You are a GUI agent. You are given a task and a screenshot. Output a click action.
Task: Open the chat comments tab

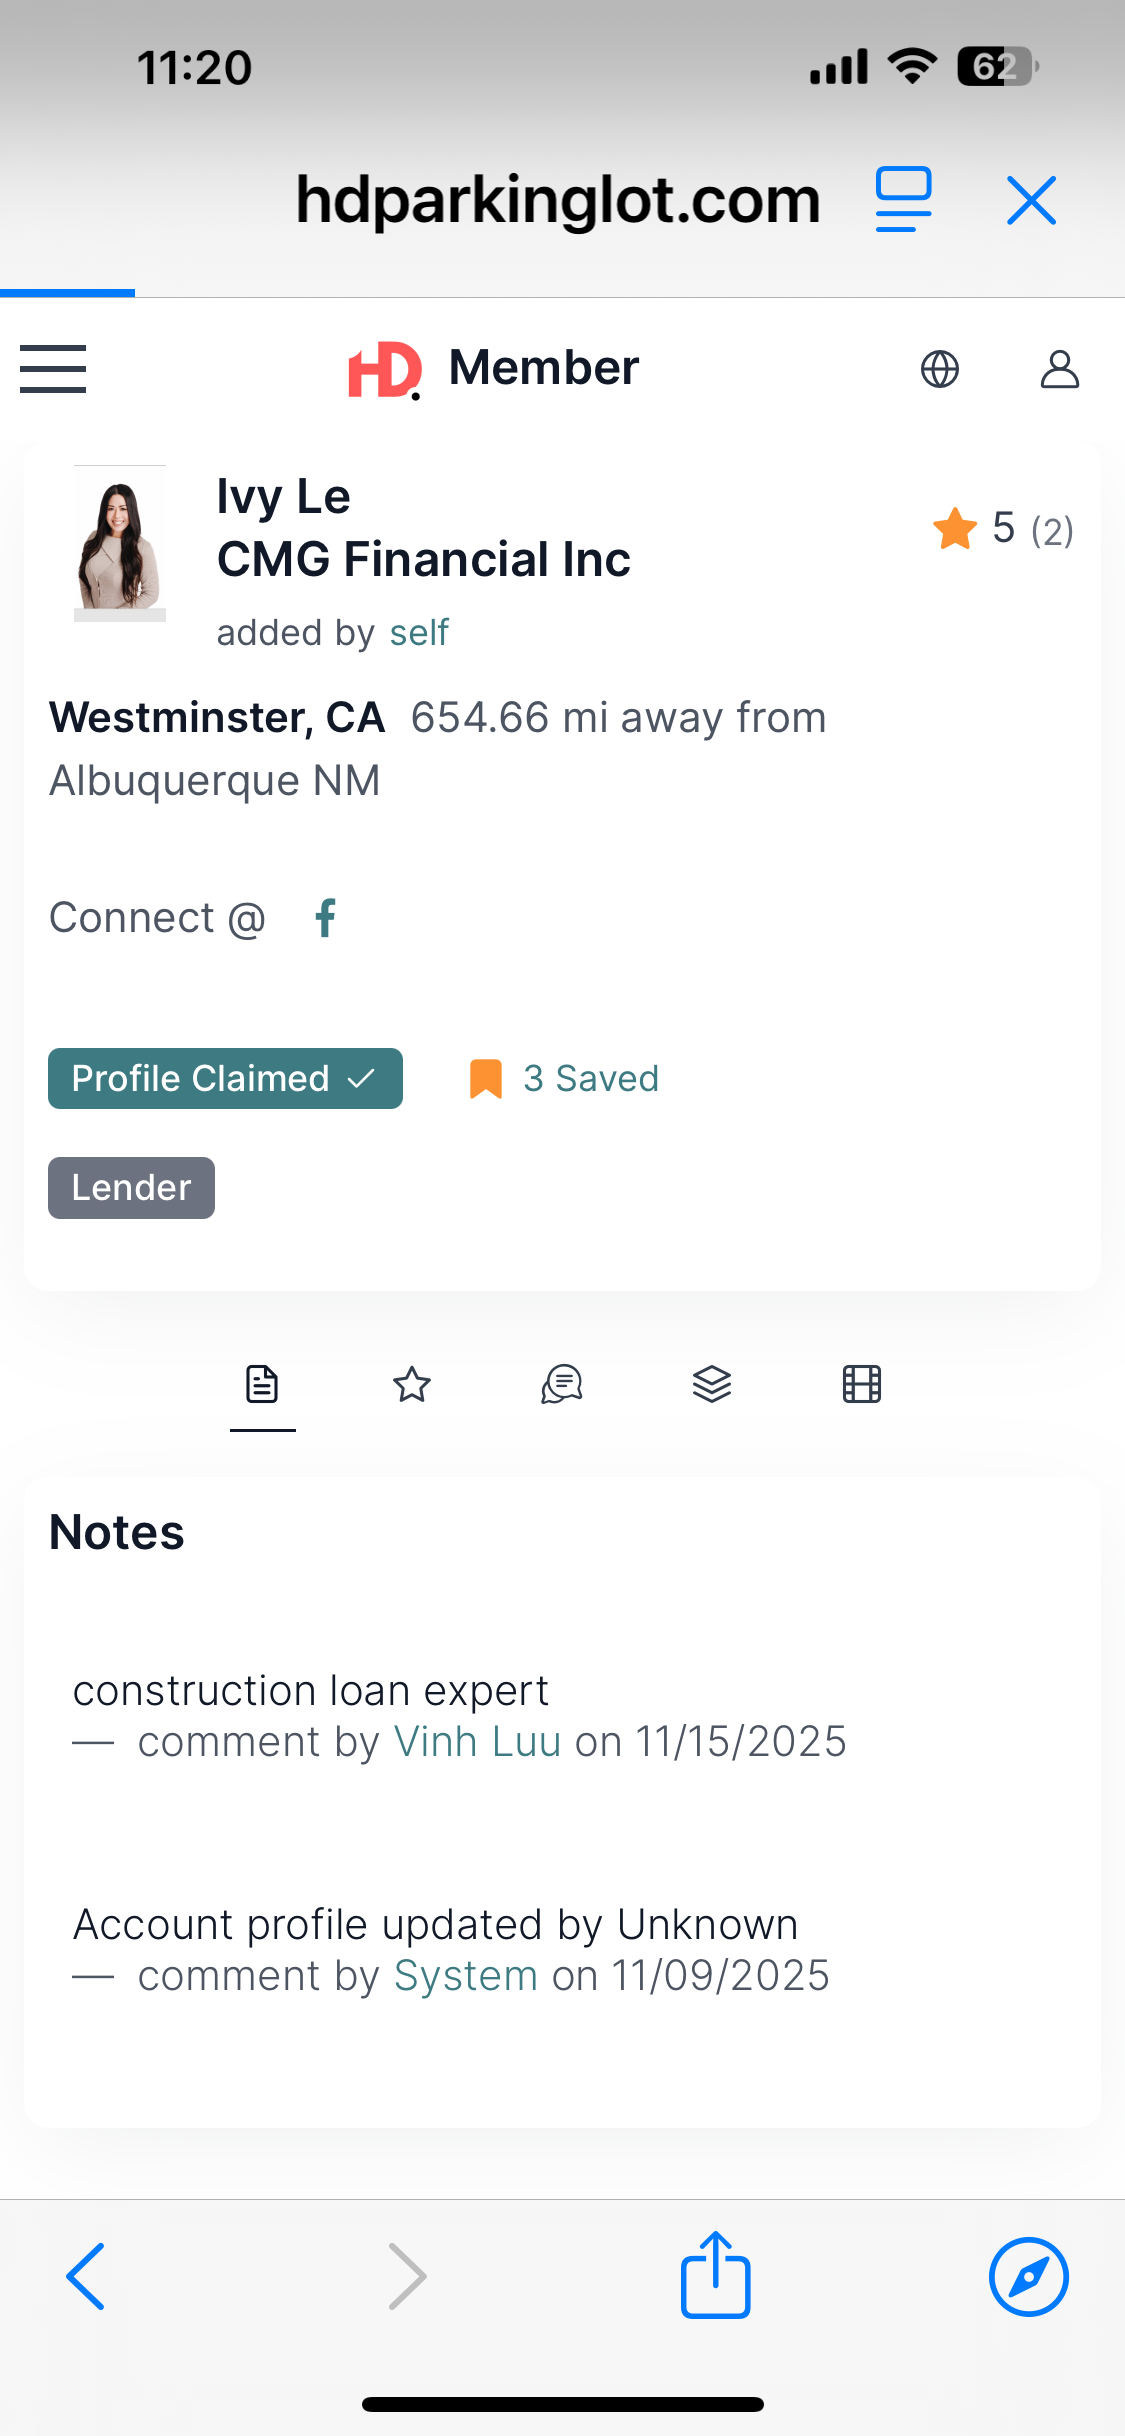click(562, 1385)
